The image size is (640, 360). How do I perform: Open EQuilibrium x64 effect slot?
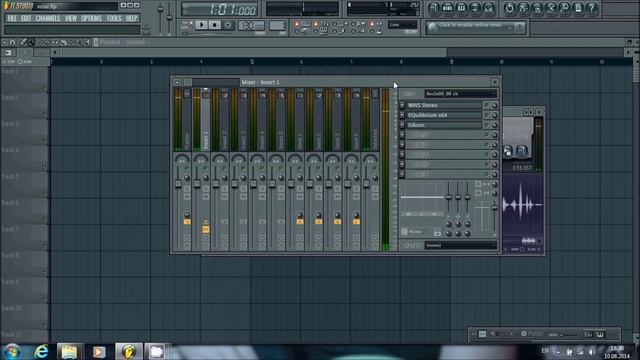click(x=444, y=115)
